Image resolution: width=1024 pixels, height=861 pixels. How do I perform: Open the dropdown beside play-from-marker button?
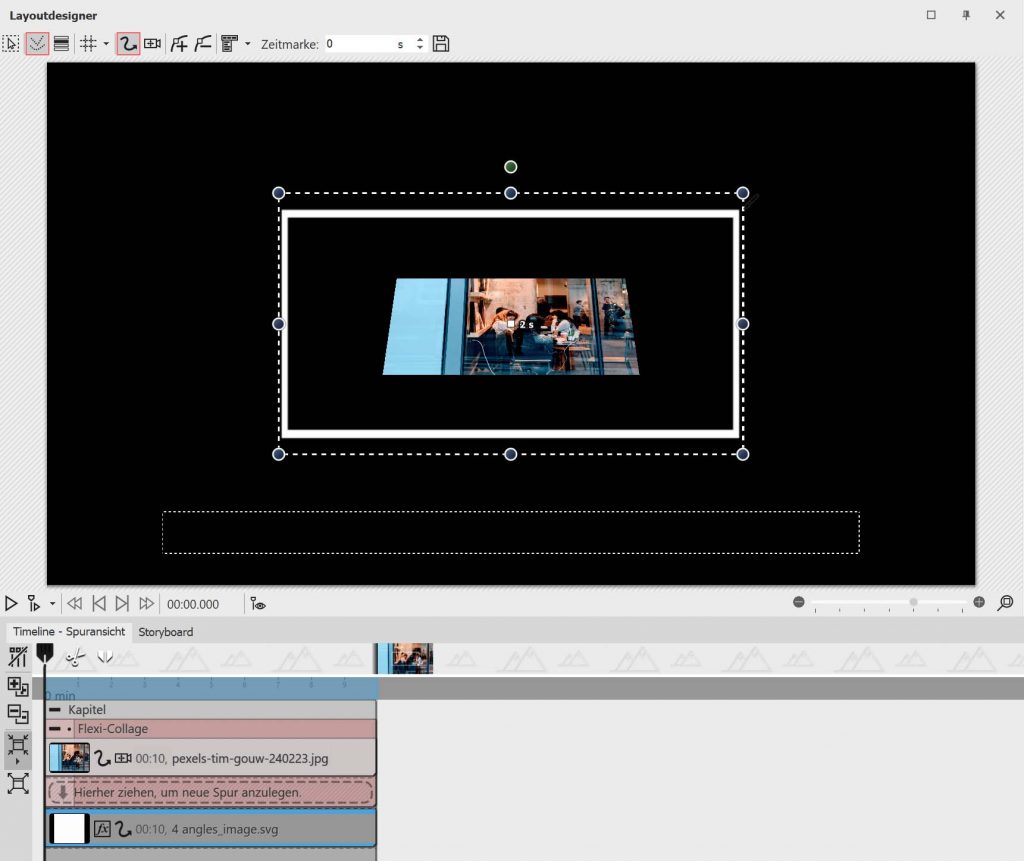pyautogui.click(x=52, y=604)
